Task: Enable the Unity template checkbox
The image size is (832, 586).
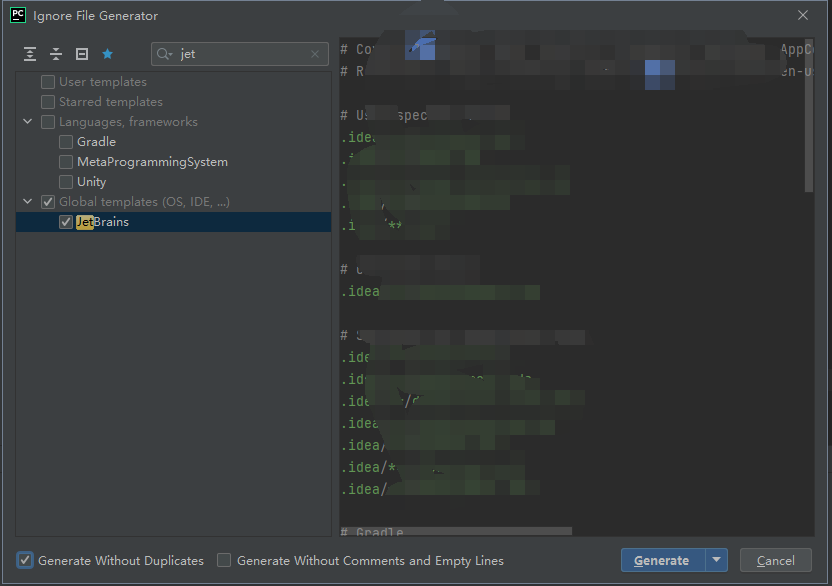Action: click(x=66, y=182)
